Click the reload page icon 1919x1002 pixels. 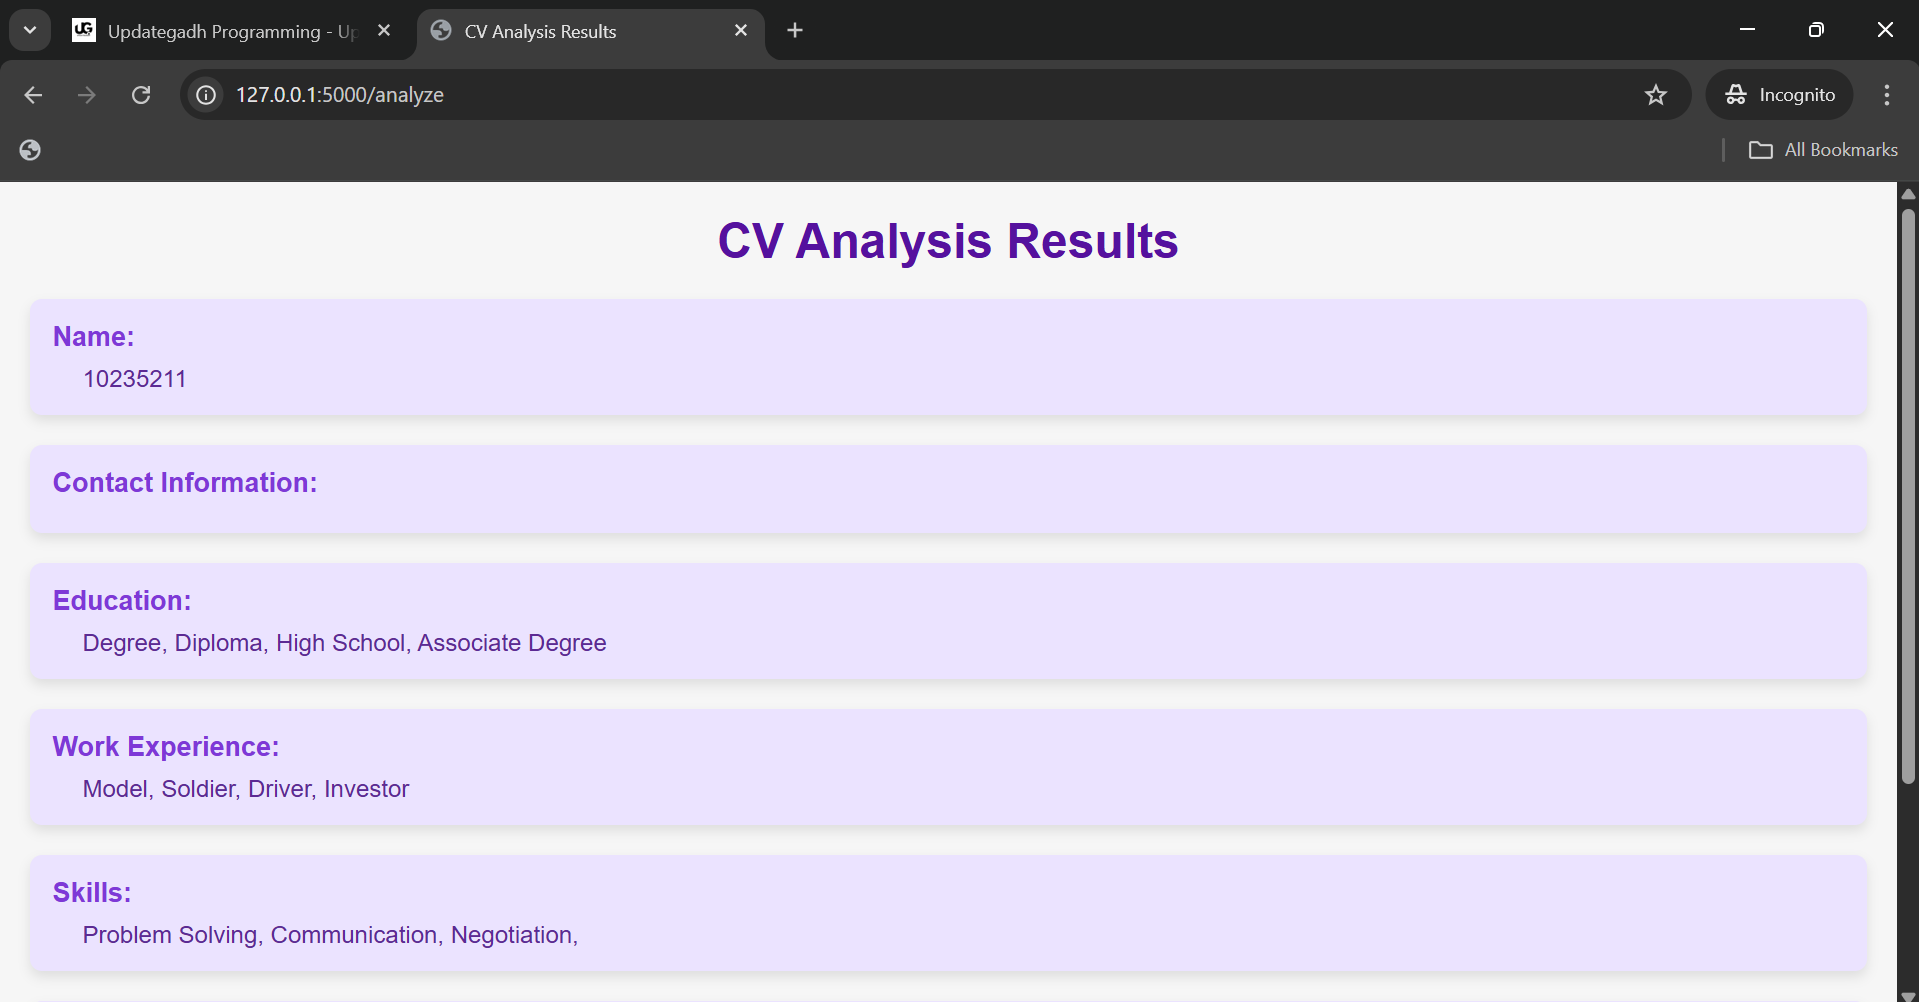pos(141,94)
